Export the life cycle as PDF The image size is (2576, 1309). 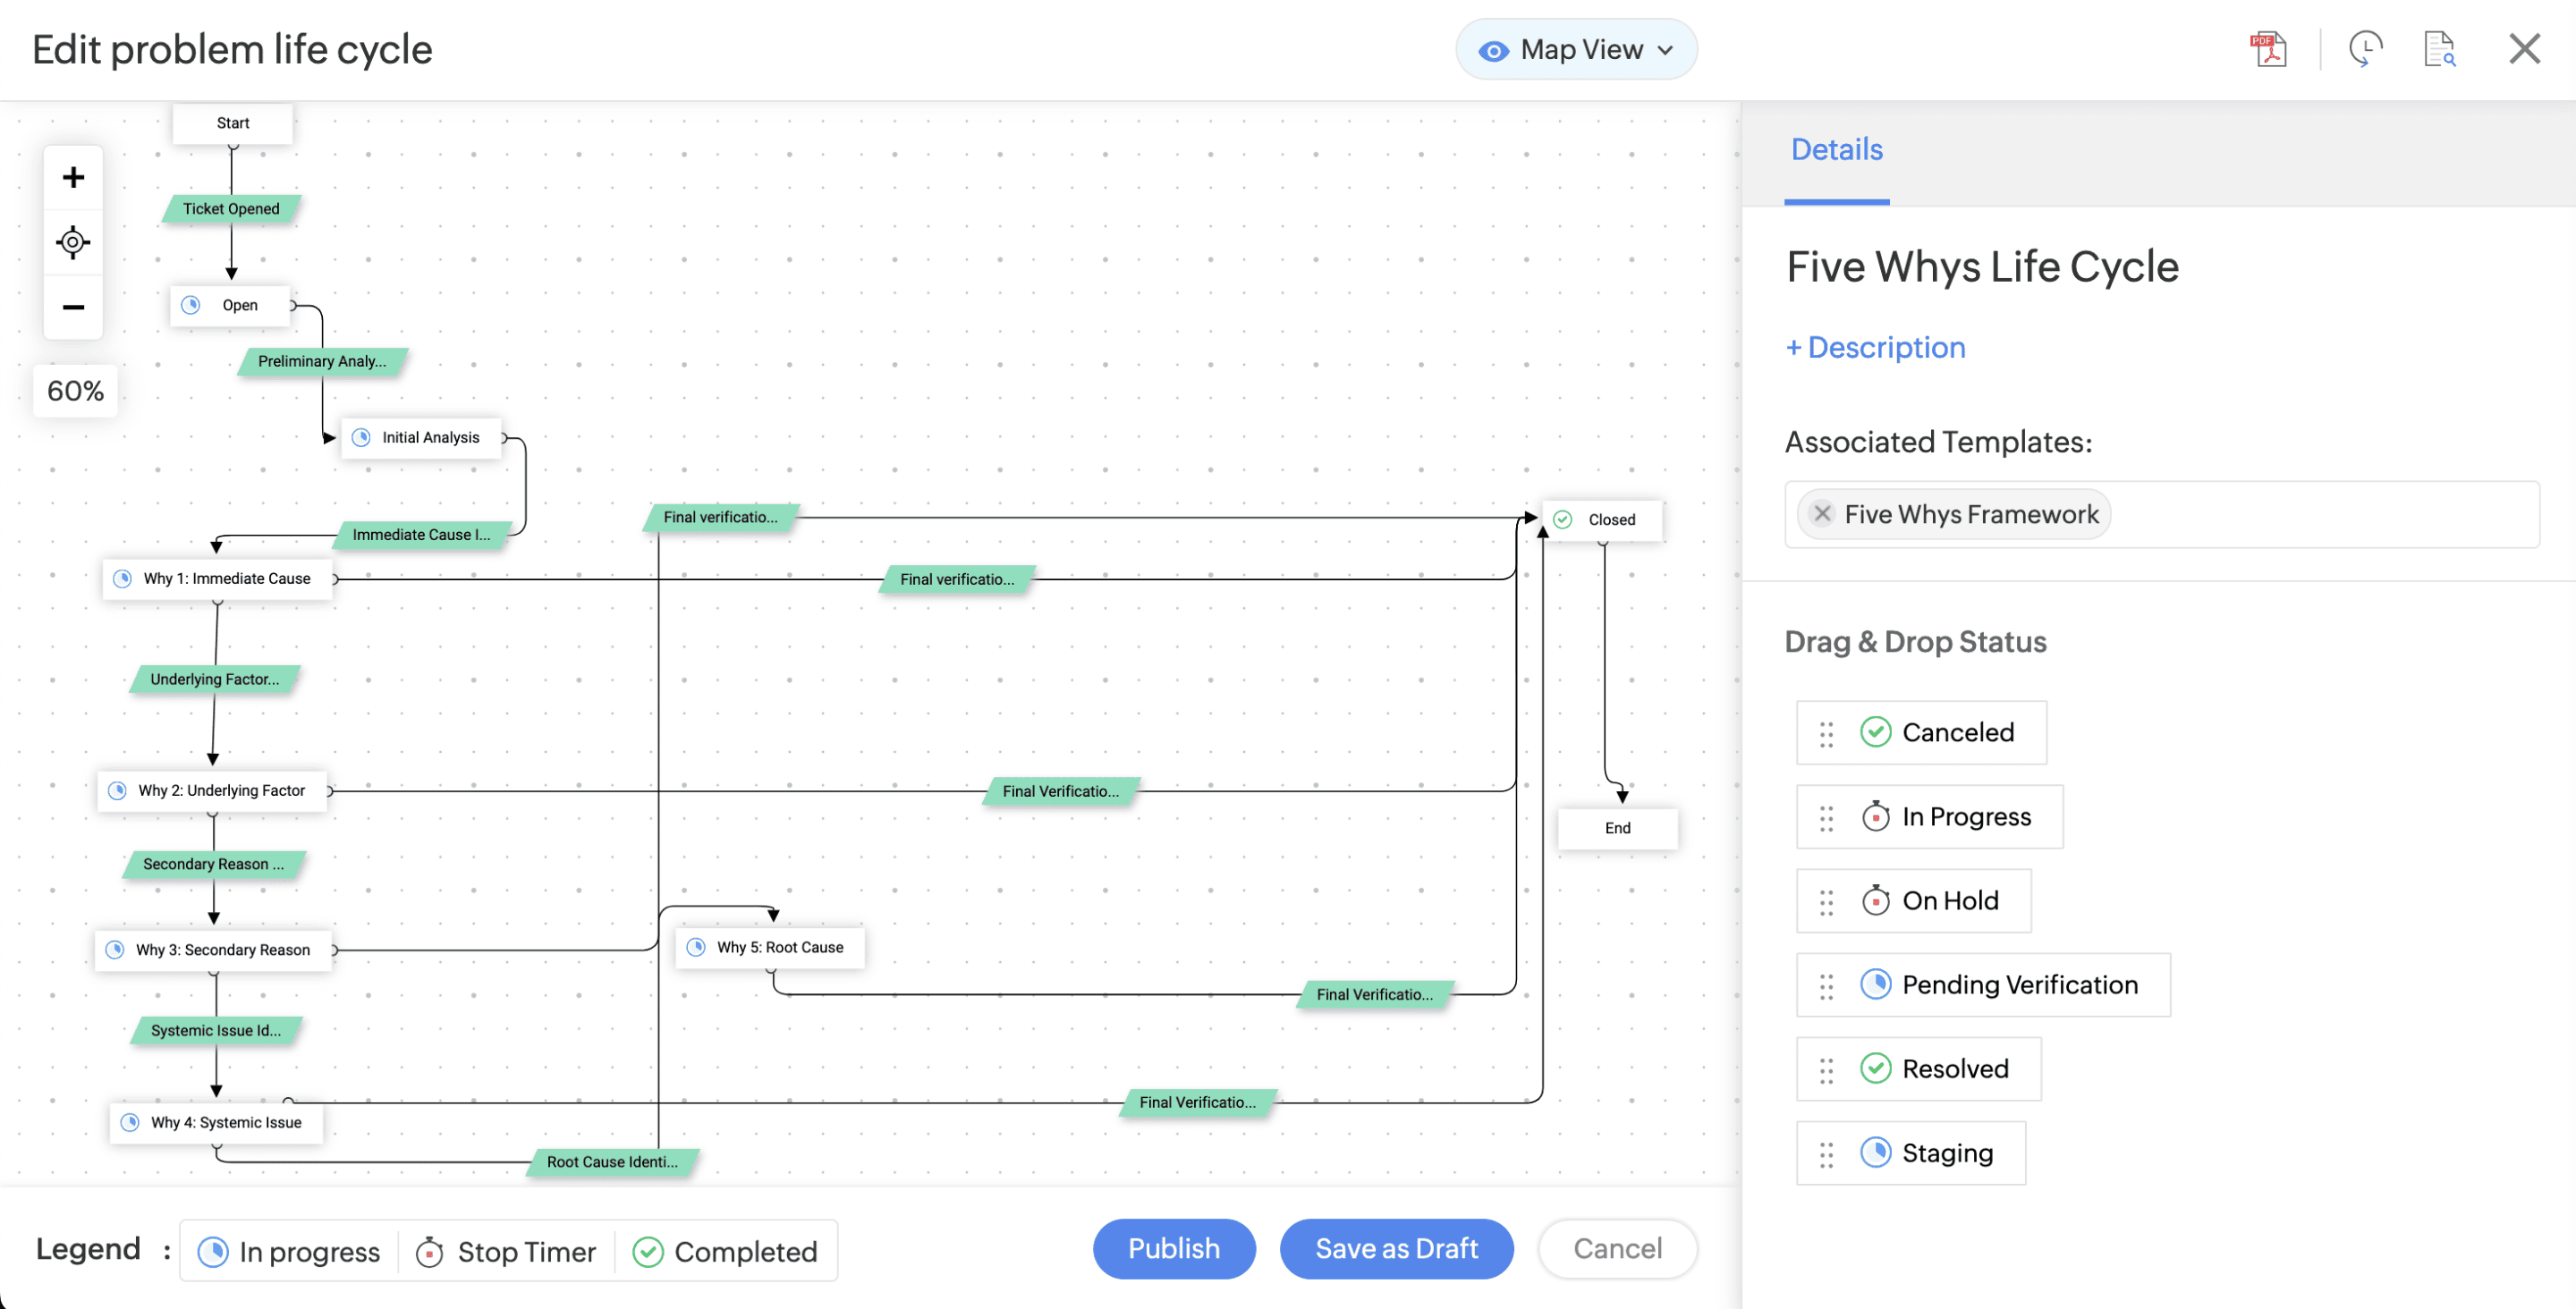2268,48
